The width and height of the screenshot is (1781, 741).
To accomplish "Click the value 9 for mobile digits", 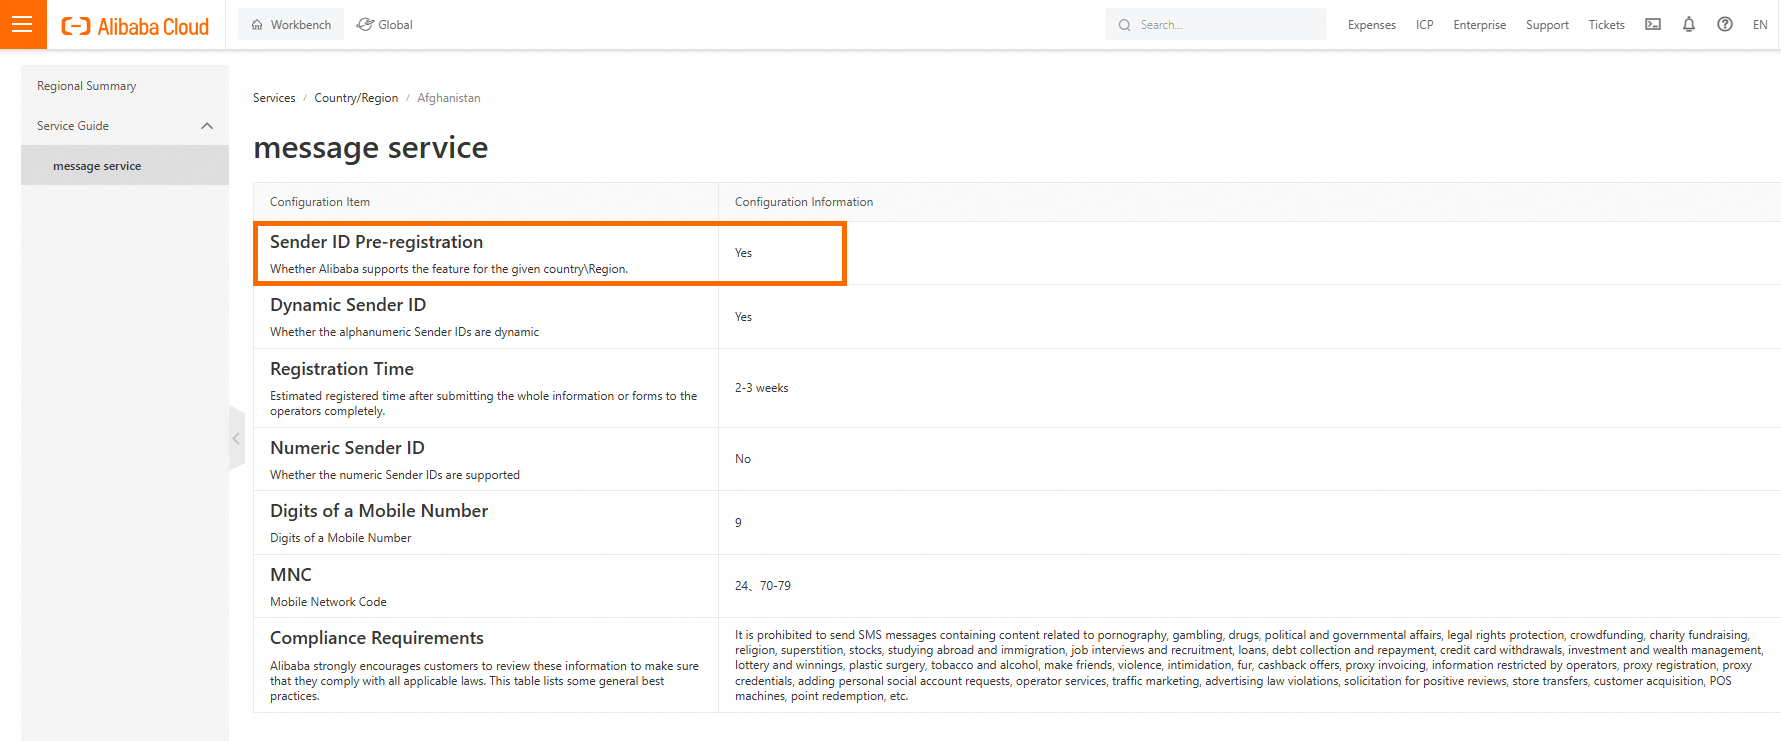I will pyautogui.click(x=738, y=523).
